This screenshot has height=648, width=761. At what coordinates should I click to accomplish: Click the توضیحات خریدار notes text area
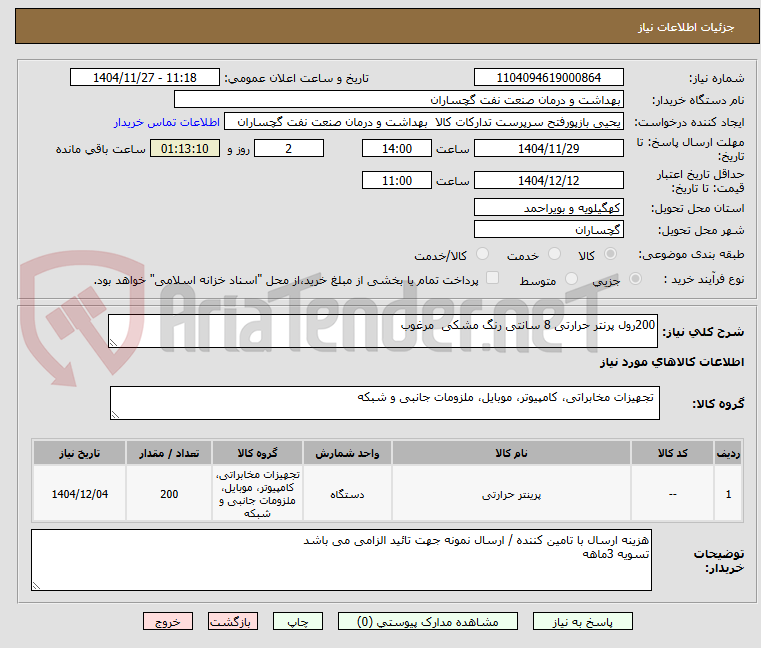pos(342,560)
